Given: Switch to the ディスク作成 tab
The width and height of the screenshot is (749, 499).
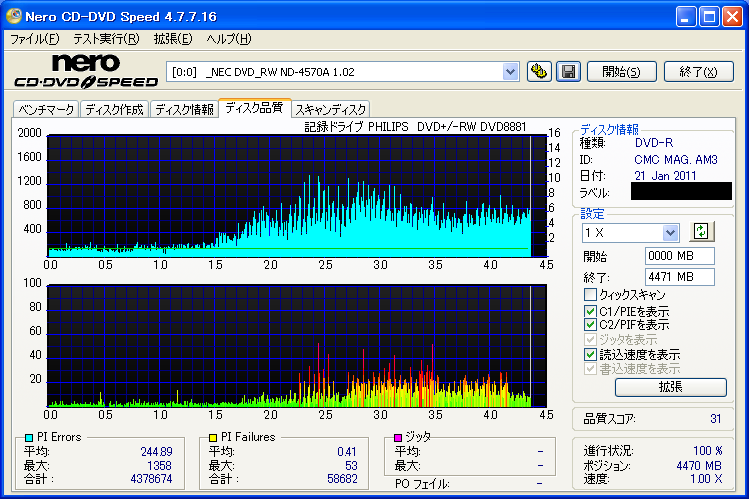Looking at the screenshot, I should click(114, 109).
